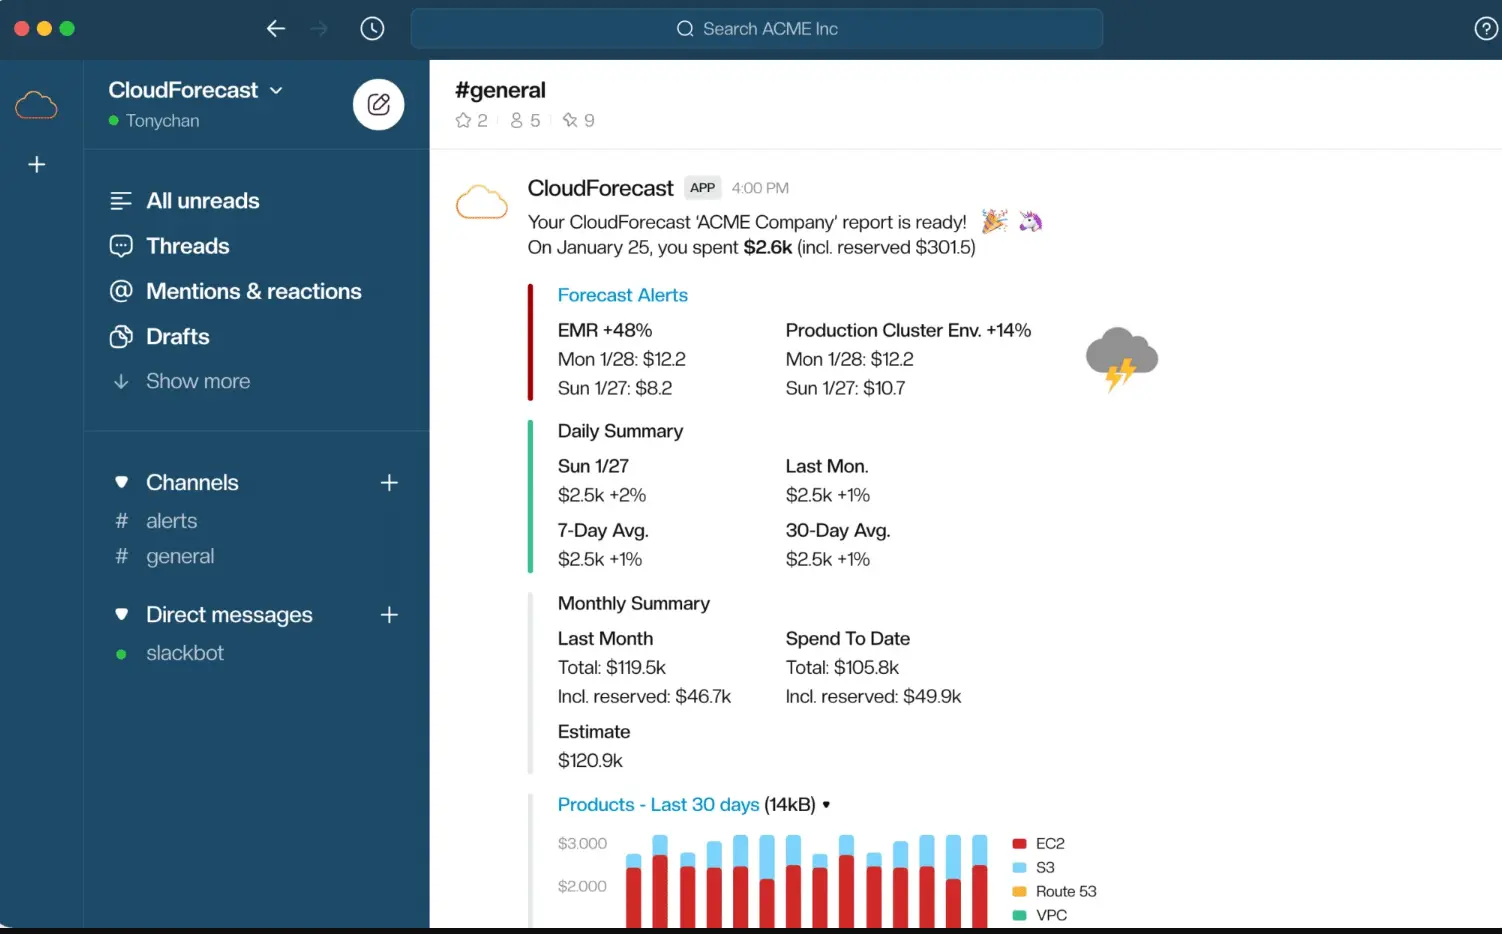The height and width of the screenshot is (934, 1502).
Task: Open the Forecast Alerts link
Action: (623, 295)
